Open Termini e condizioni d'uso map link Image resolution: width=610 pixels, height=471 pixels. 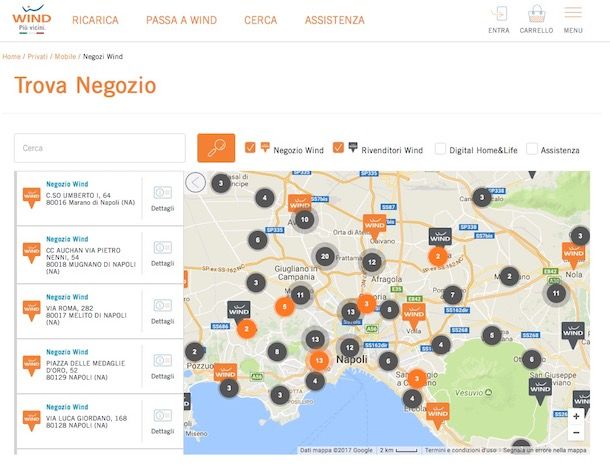click(x=461, y=450)
